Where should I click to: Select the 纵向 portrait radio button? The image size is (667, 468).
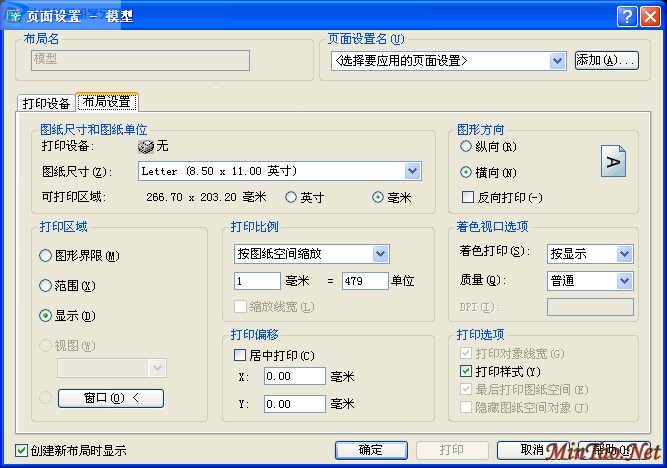pyautogui.click(x=466, y=146)
